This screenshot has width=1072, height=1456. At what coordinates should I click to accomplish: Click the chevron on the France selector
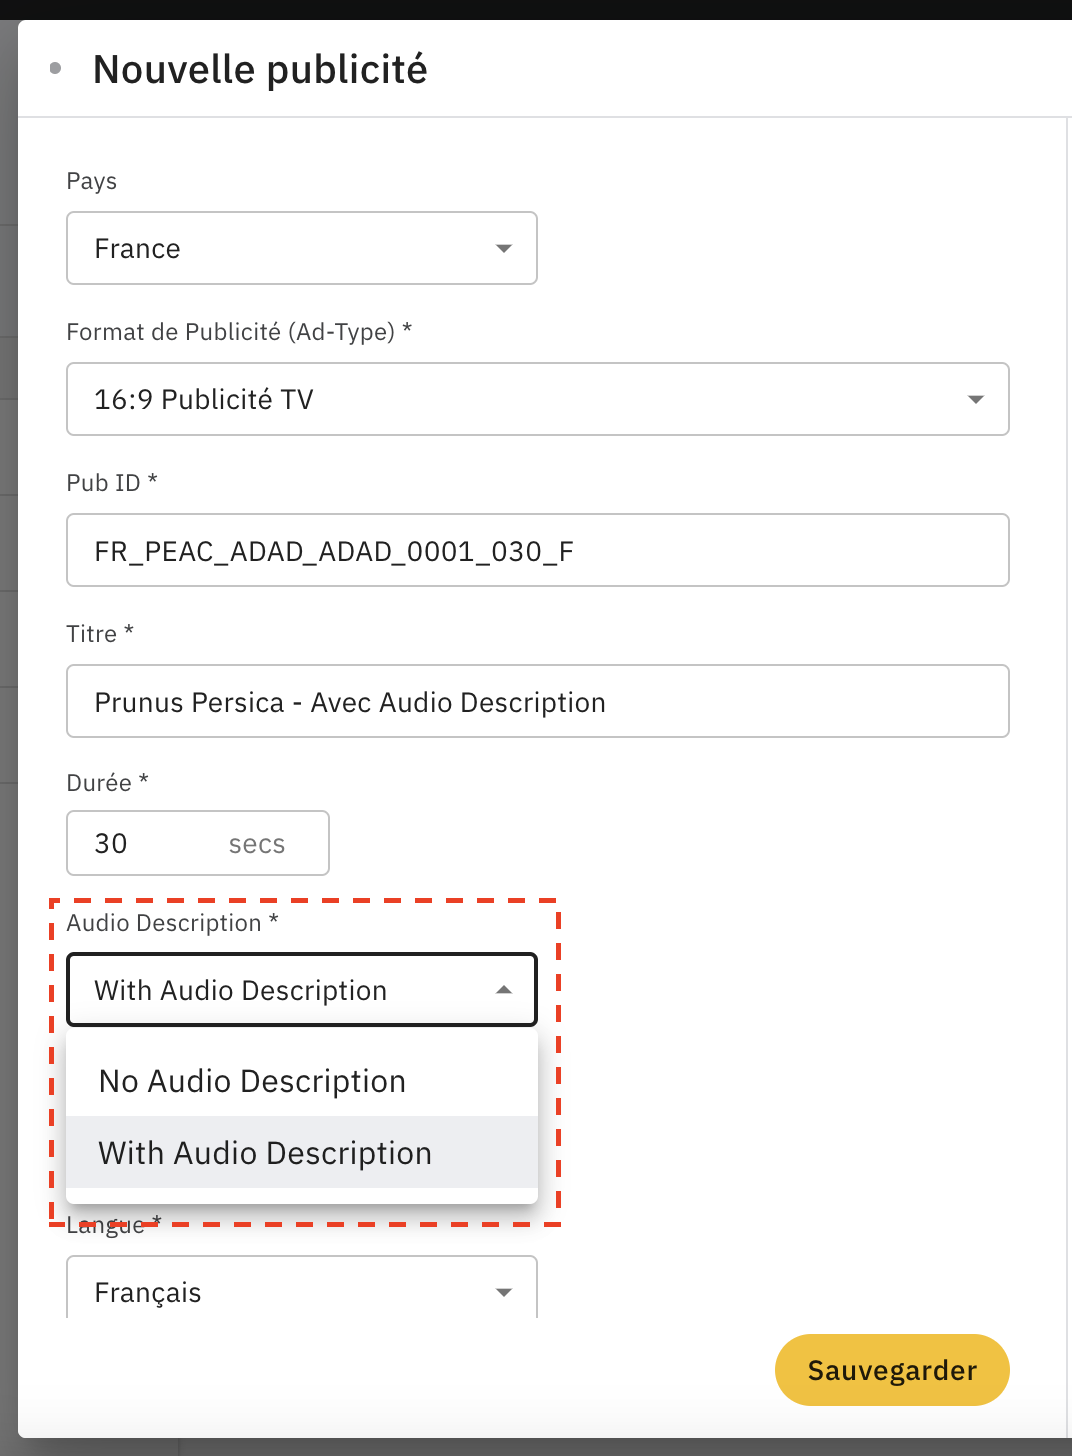(x=505, y=248)
